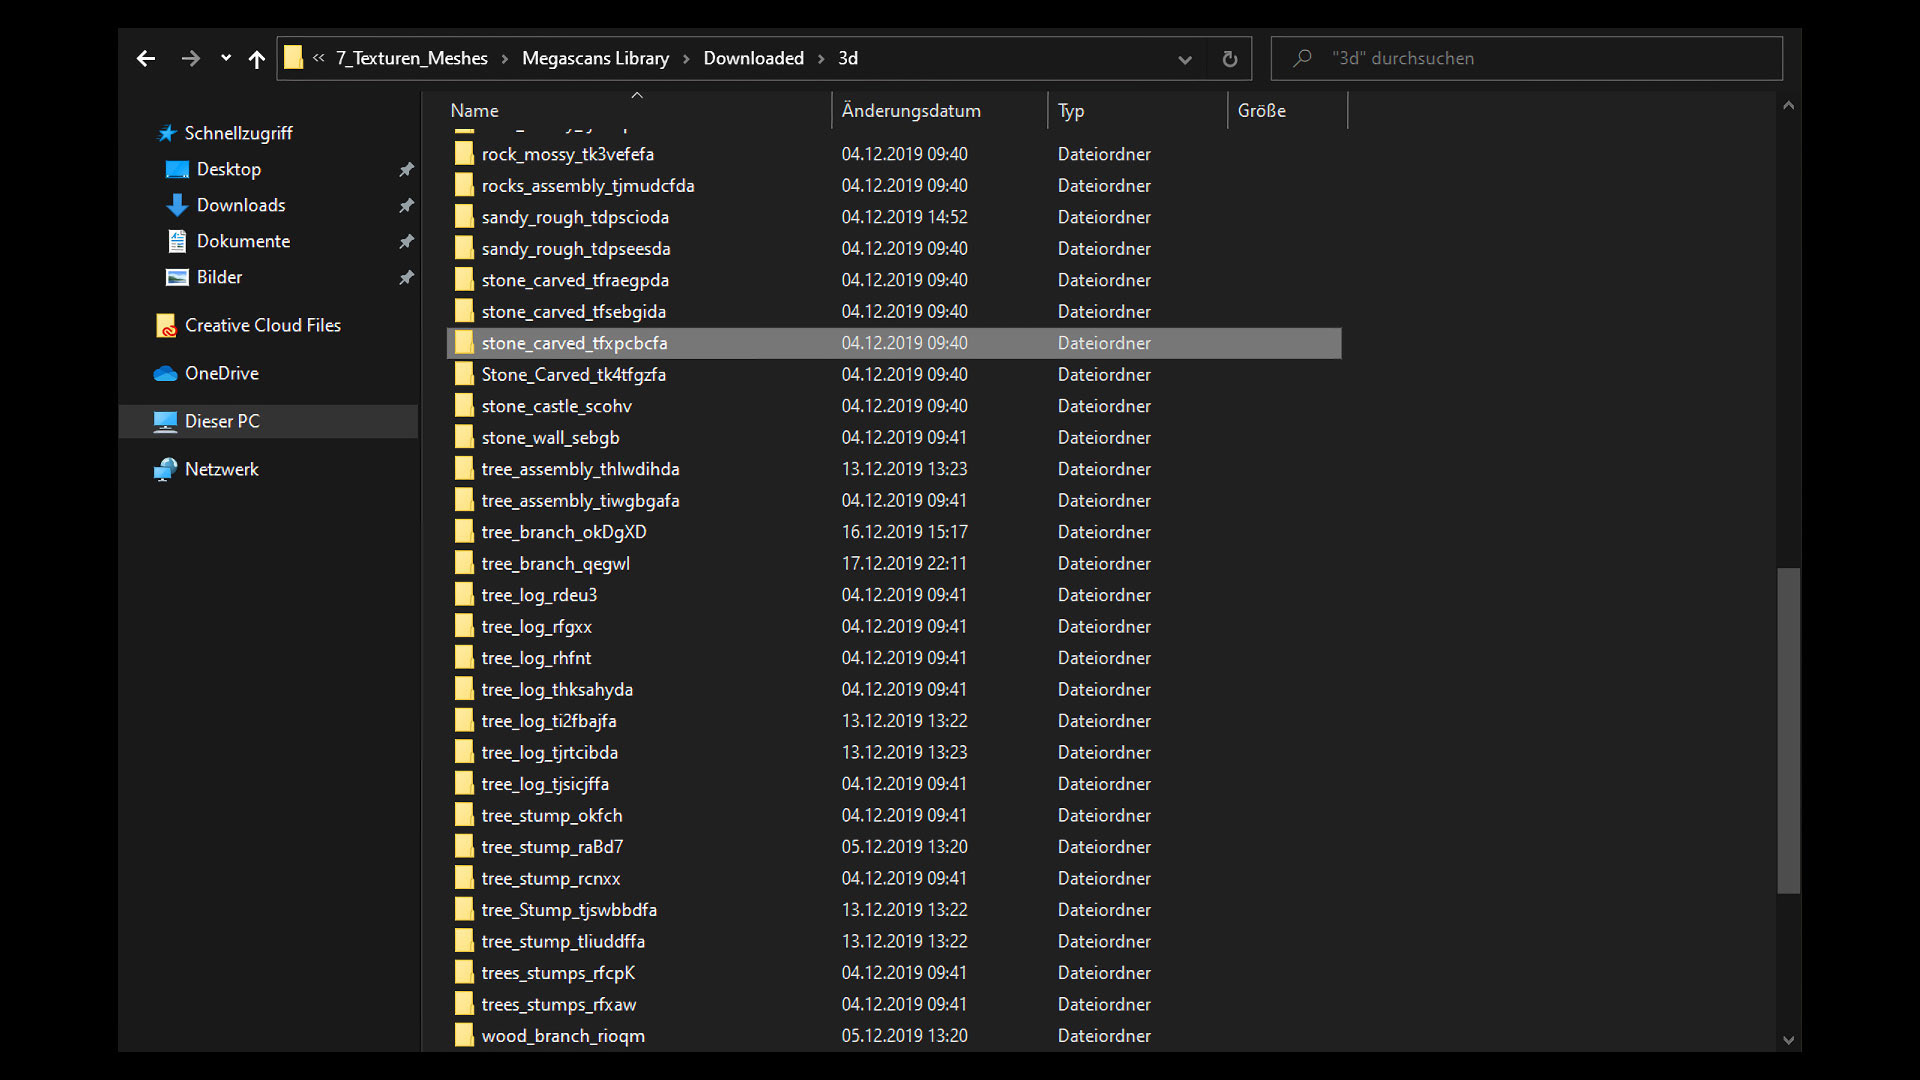This screenshot has width=1920, height=1080.
Task: Sort files by Änderungsdatum column
Action: (x=910, y=111)
